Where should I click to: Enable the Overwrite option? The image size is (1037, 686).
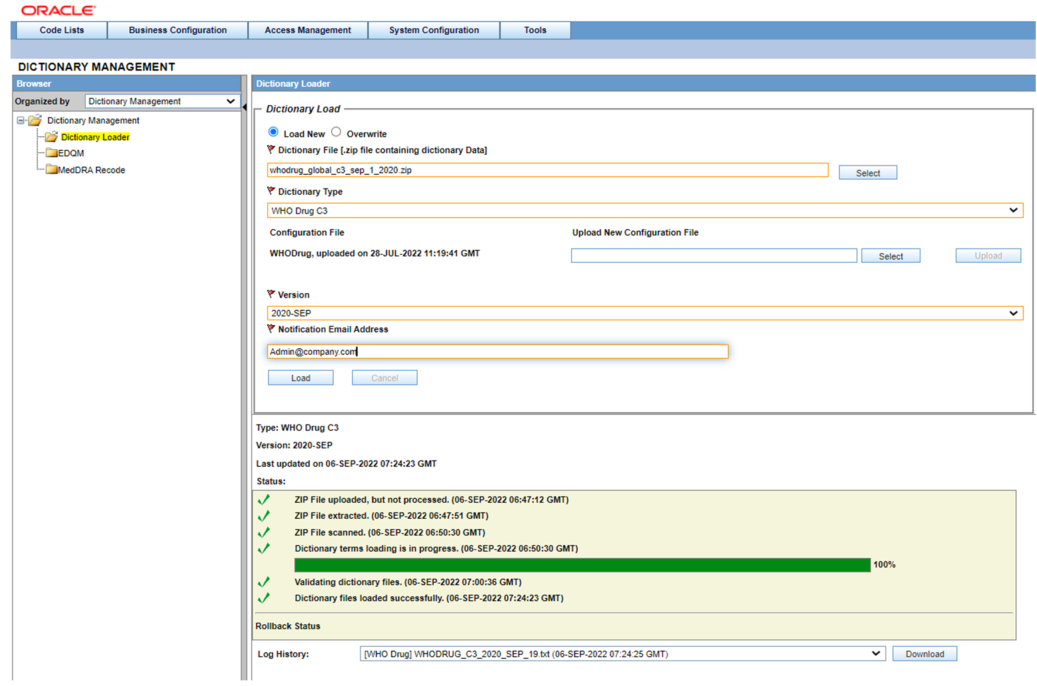point(337,132)
